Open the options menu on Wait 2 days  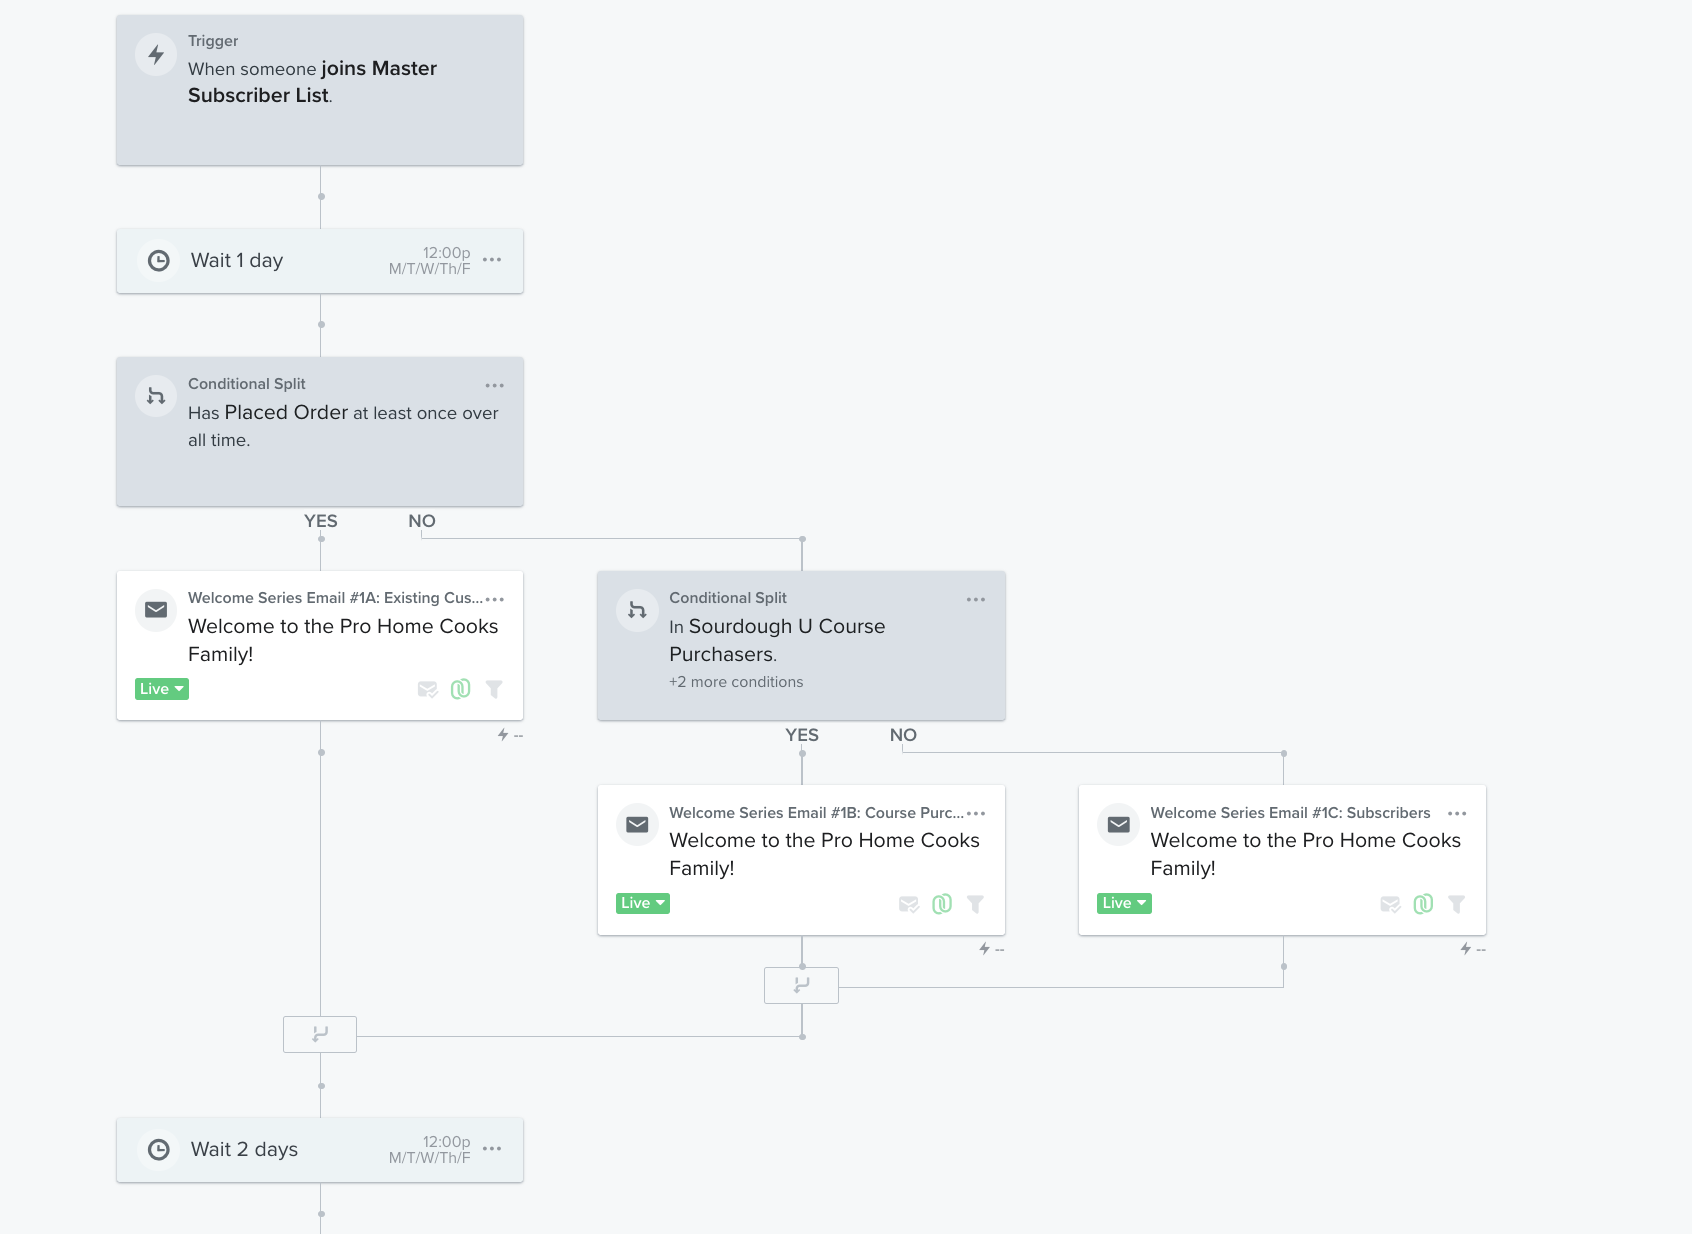(492, 1149)
